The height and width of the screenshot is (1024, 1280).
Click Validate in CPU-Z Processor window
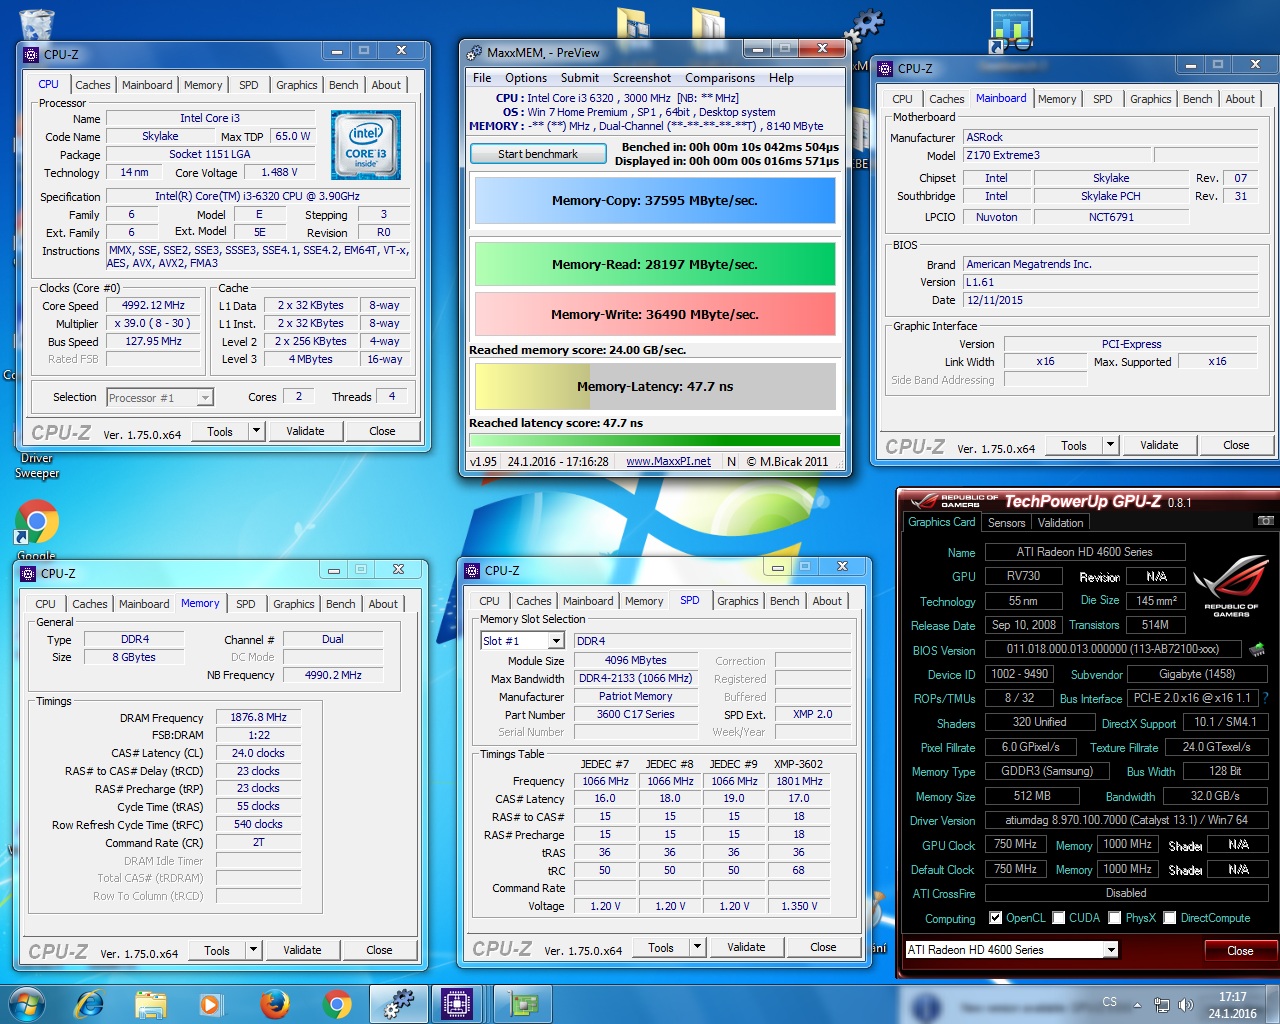(x=305, y=431)
